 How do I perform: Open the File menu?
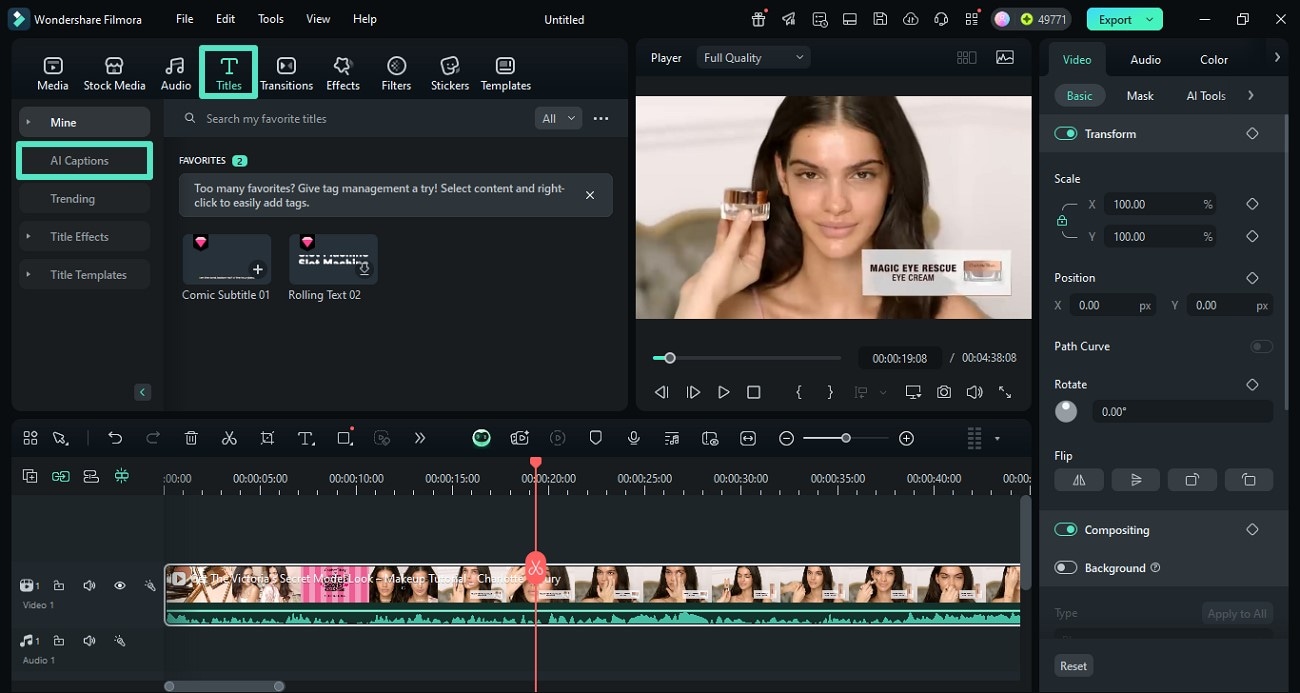(185, 19)
